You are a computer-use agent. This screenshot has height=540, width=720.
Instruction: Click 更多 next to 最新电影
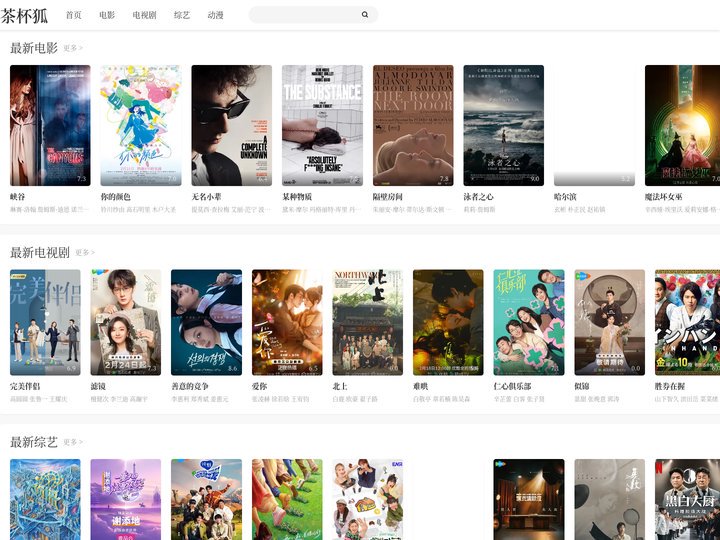(x=73, y=48)
